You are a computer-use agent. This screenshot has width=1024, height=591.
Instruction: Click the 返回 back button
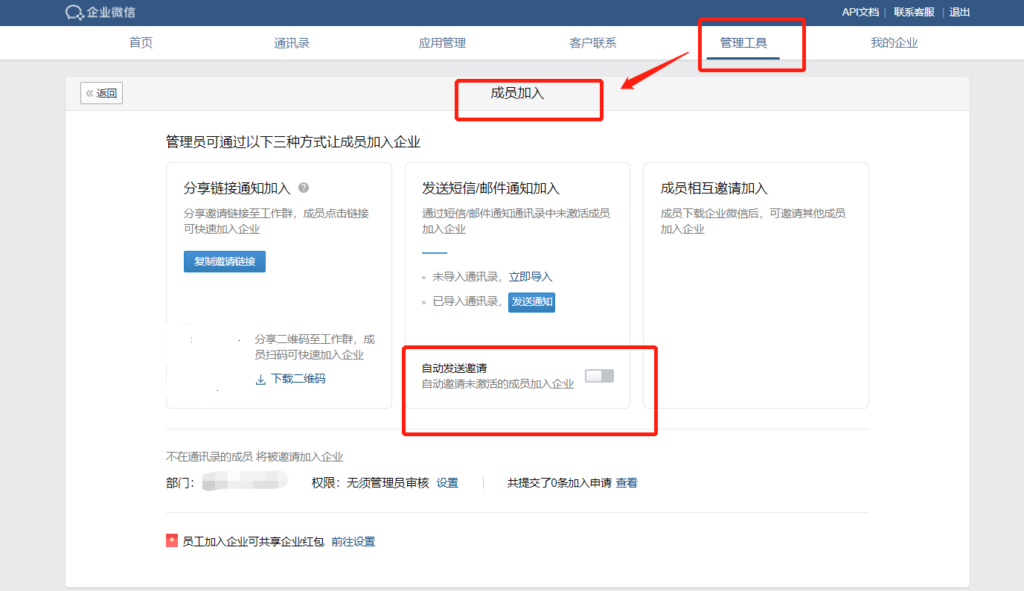102,93
